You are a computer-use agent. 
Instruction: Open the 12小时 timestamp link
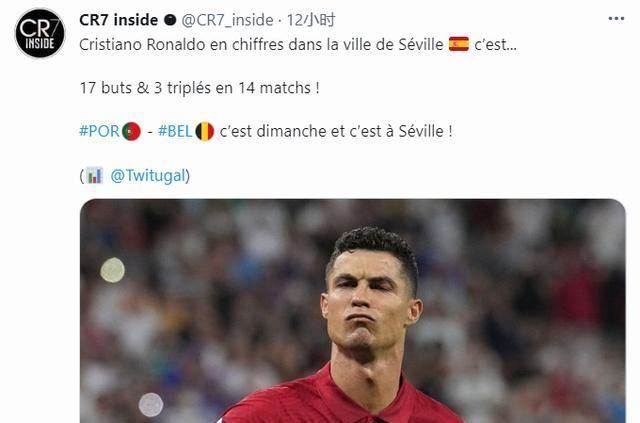pyautogui.click(x=311, y=20)
